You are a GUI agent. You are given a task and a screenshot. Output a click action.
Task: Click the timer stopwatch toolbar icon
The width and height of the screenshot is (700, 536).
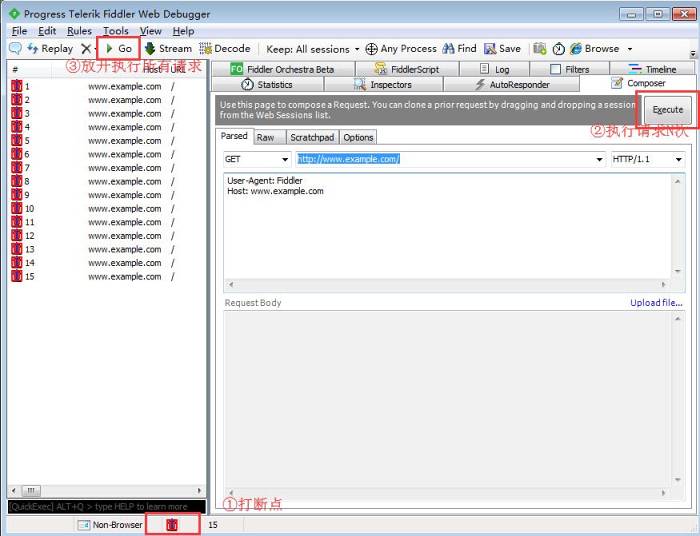558,49
